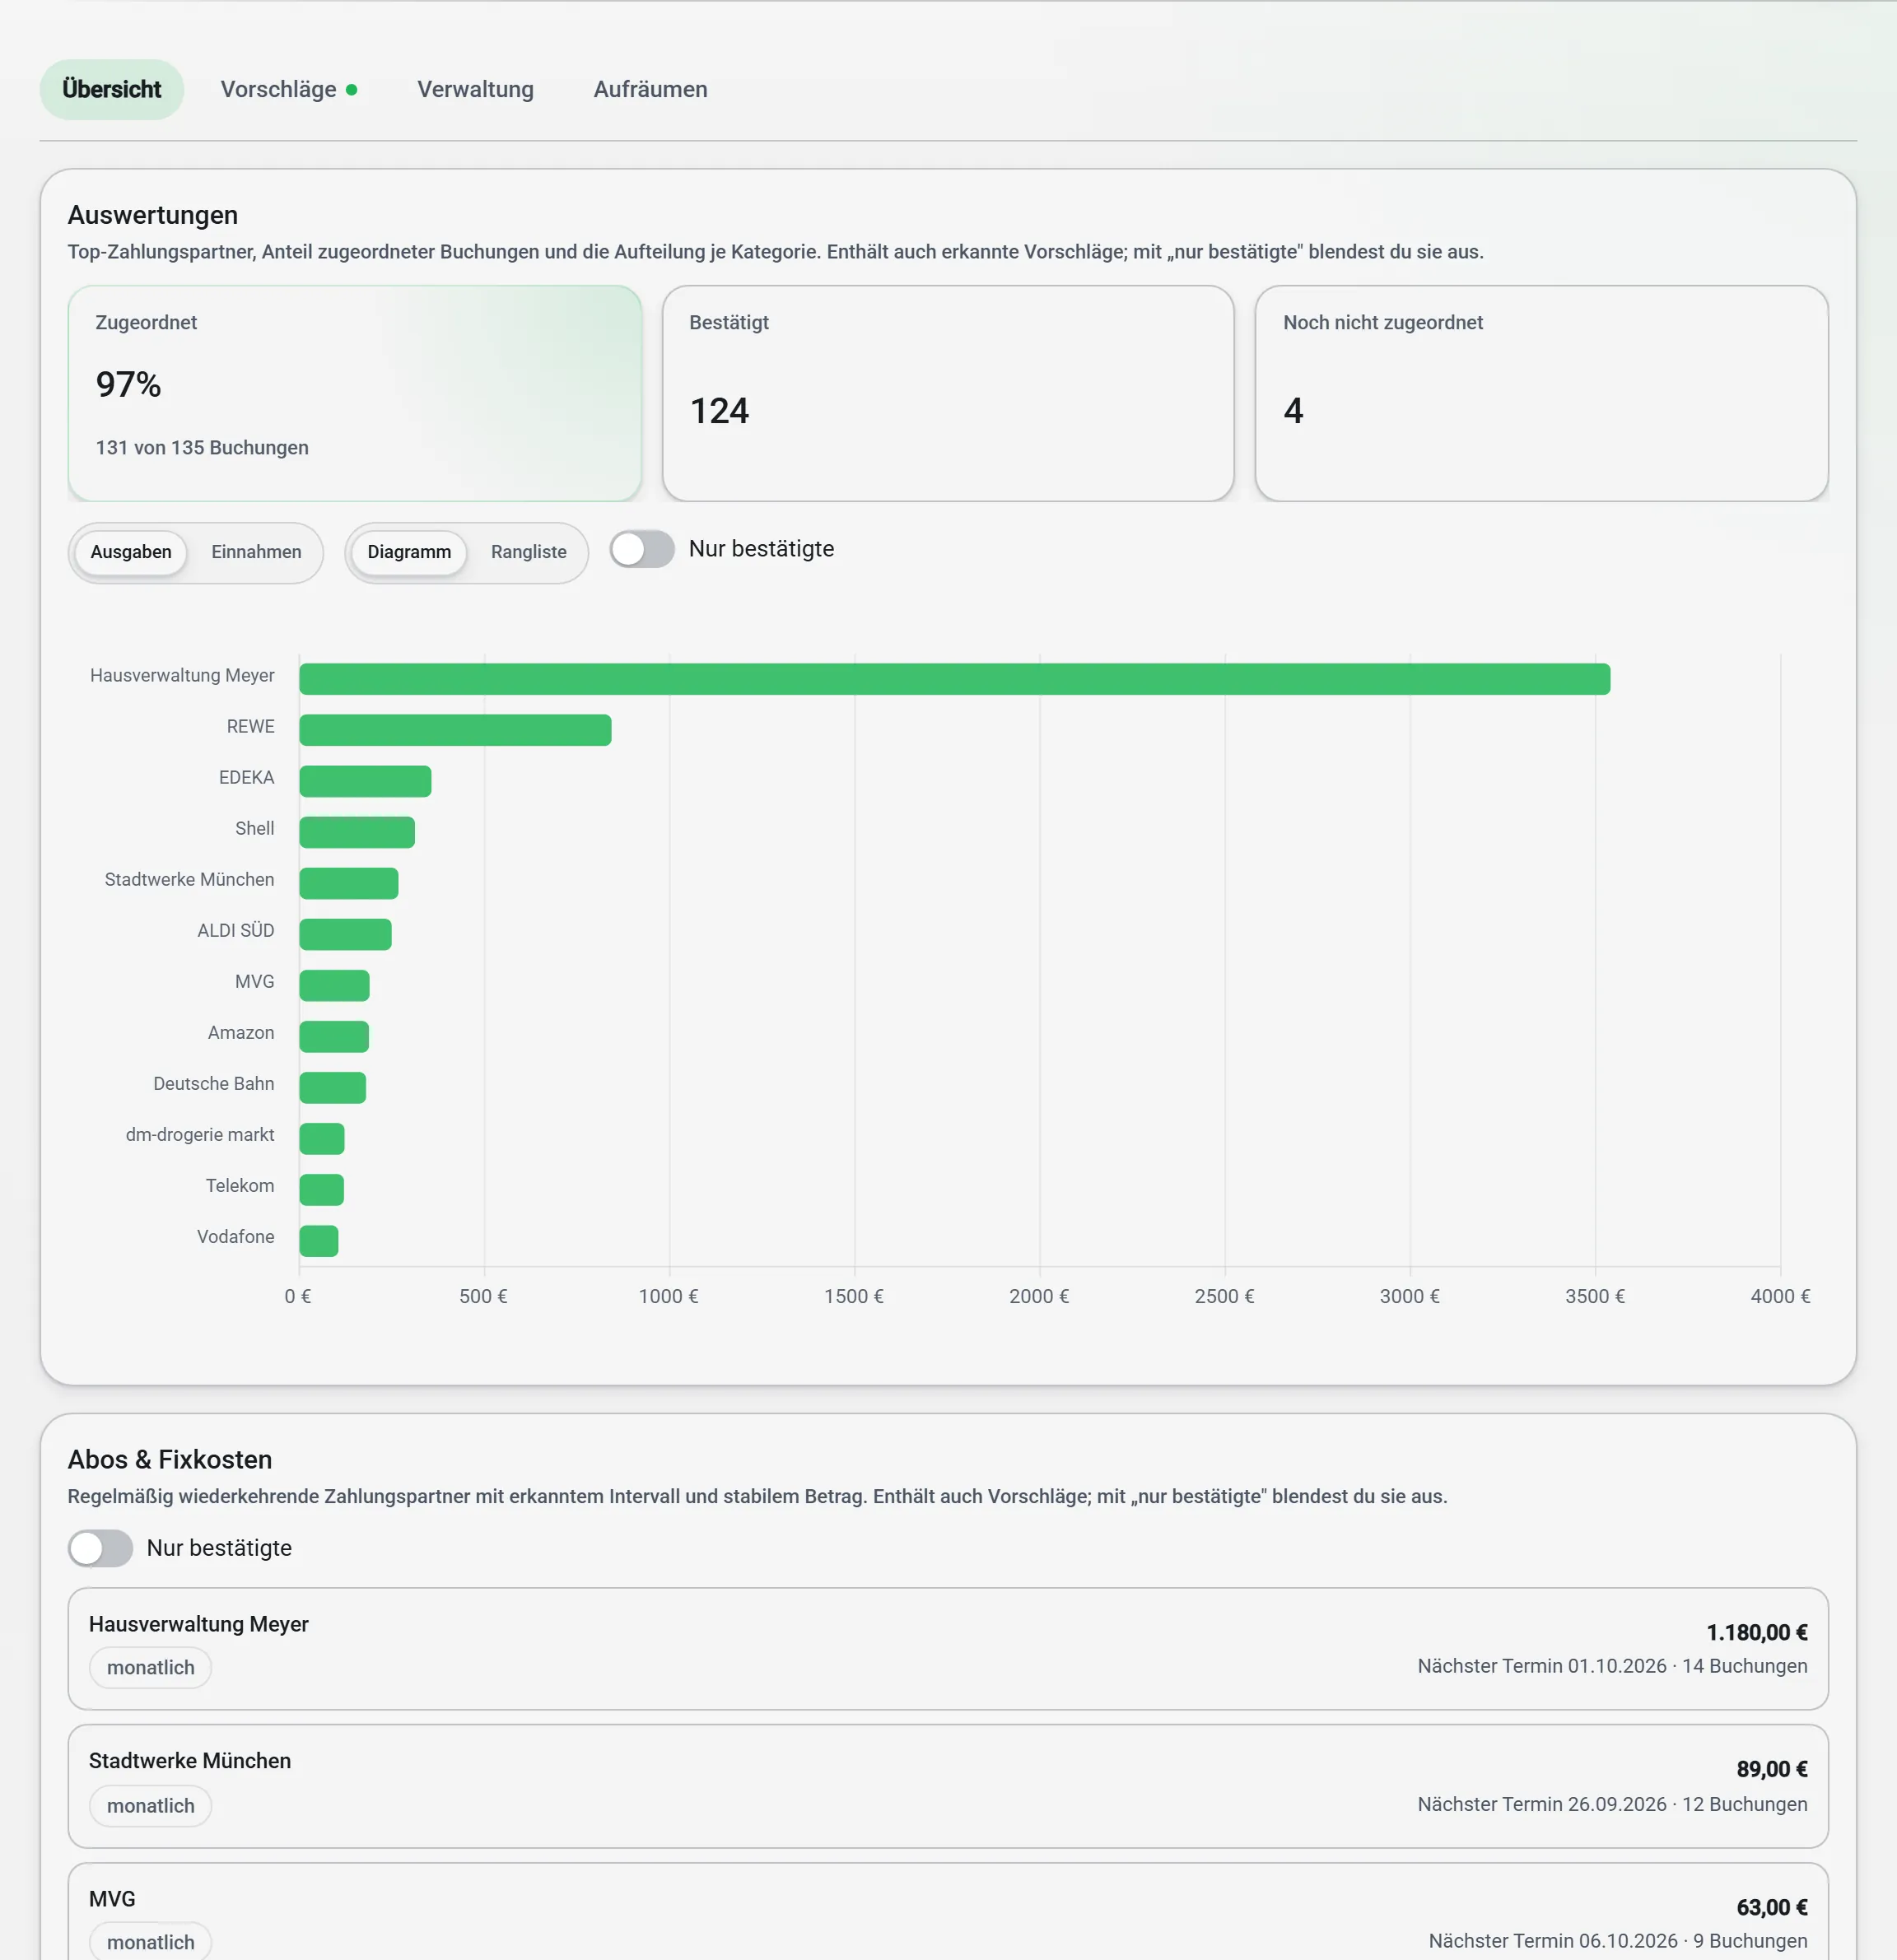Open the Noch nicht zugeordnet card
The width and height of the screenshot is (1897, 1960).
1542,393
